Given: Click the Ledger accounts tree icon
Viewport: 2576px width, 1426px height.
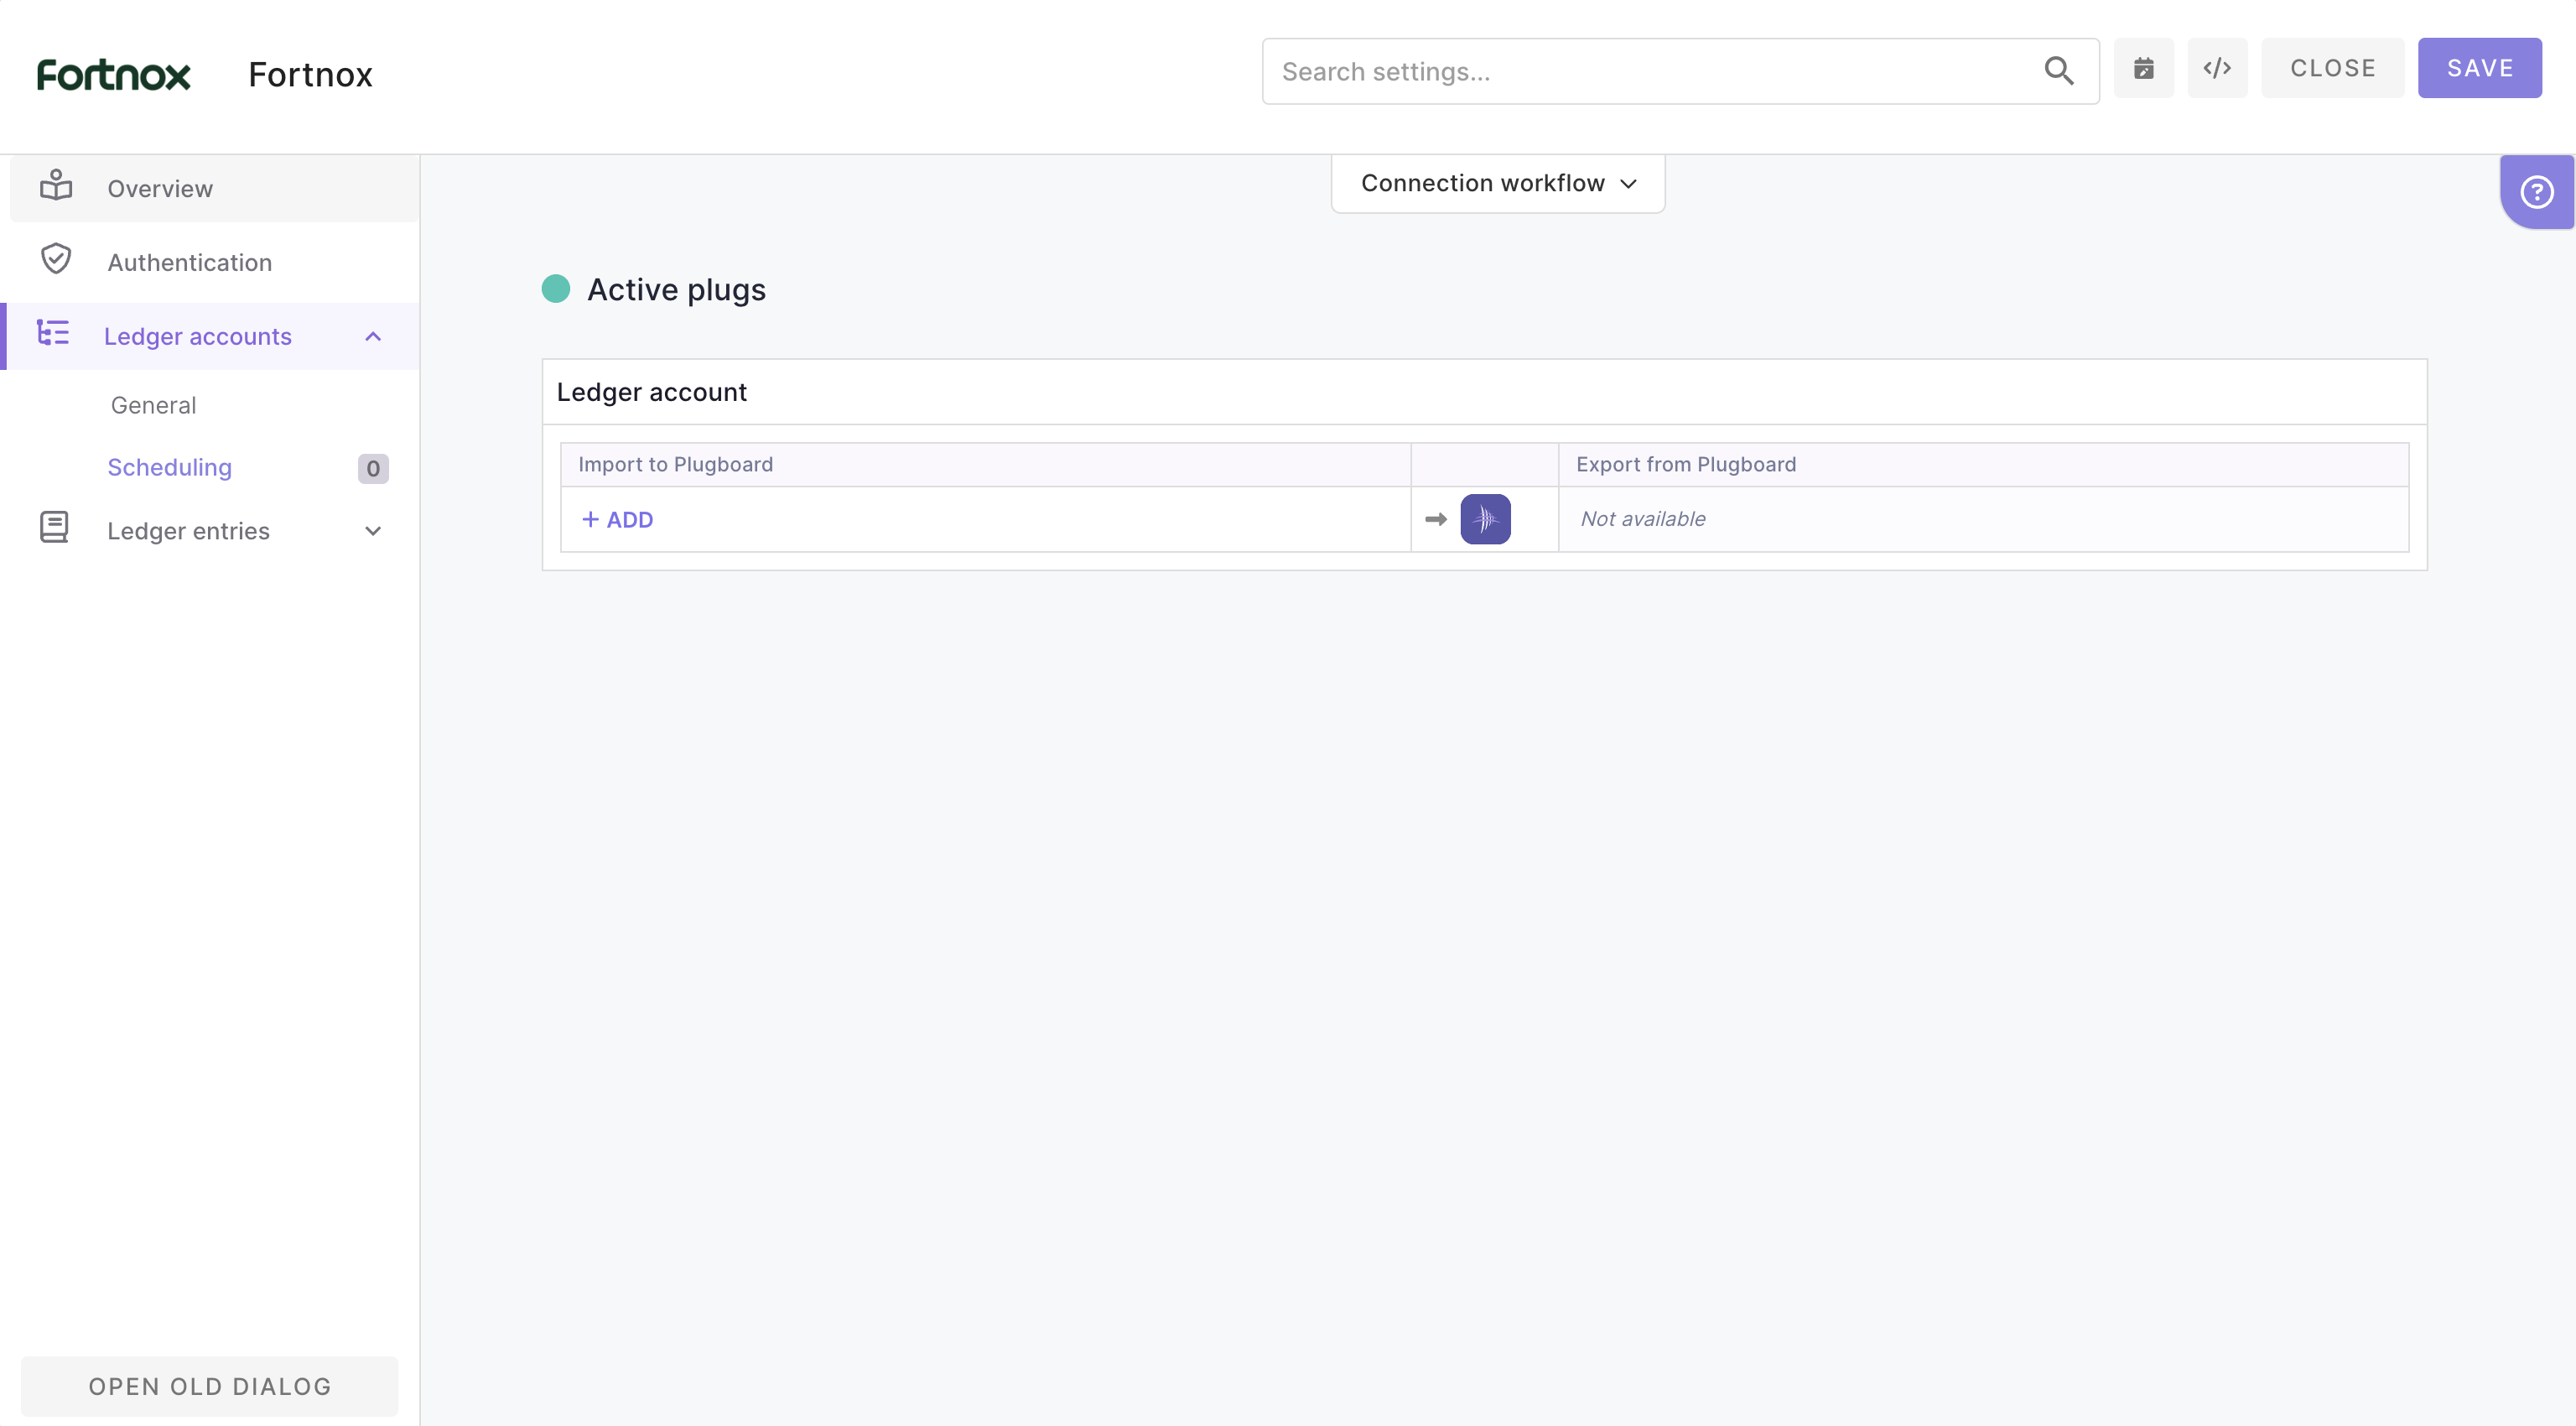Looking at the screenshot, I should pyautogui.click(x=53, y=334).
